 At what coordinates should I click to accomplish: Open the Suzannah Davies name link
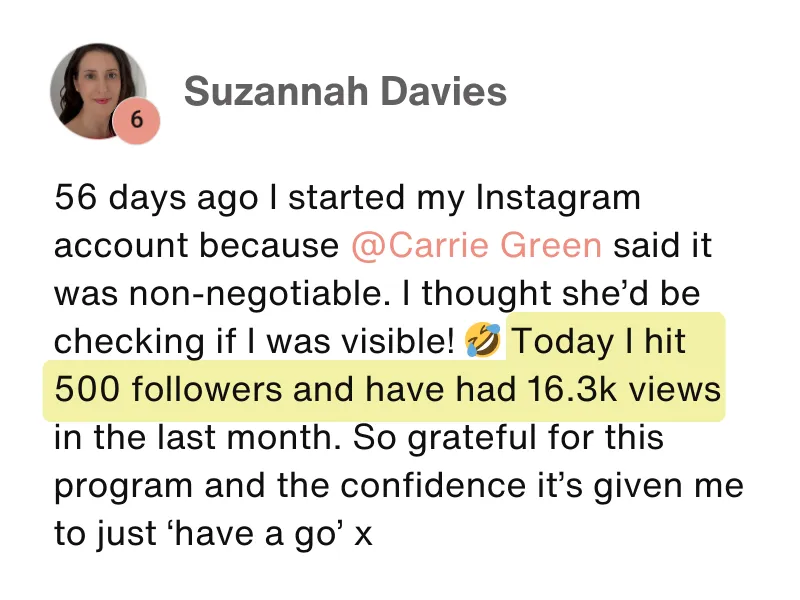tap(345, 92)
